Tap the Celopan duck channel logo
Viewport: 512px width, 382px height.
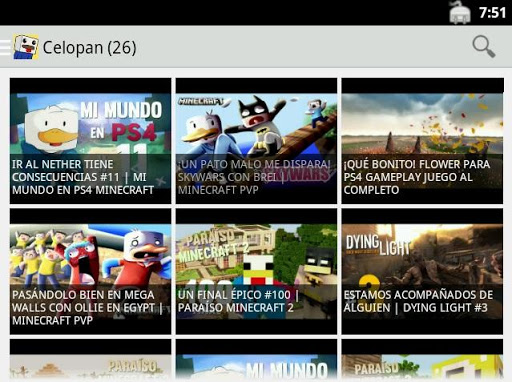(x=26, y=47)
